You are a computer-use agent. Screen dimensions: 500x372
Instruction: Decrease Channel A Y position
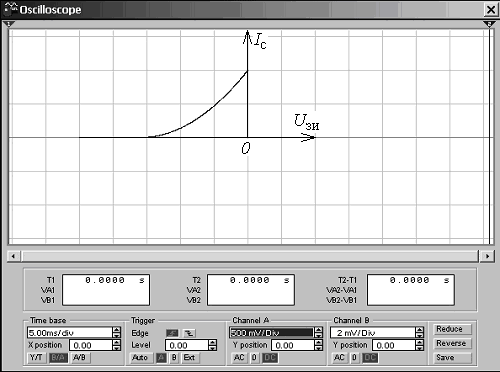[x=319, y=348]
